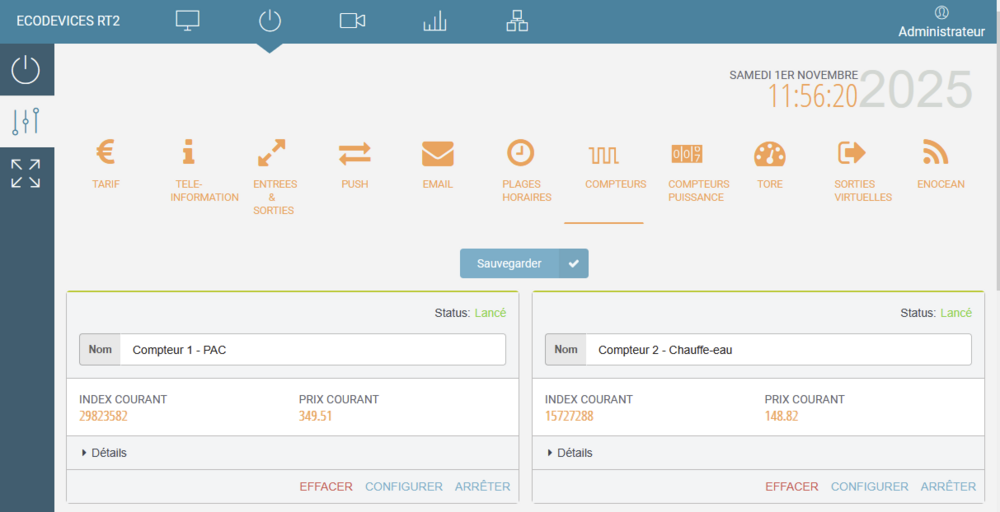The image size is (1000, 512).
Task: Expand Détails for Compteur 1 - PAC
Action: (x=104, y=453)
